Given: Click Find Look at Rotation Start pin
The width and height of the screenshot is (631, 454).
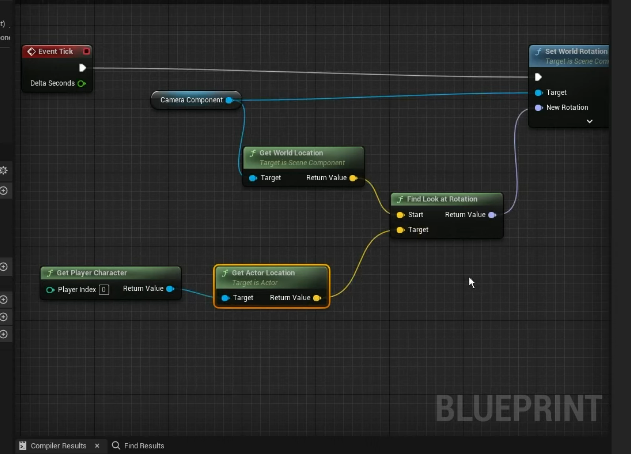Looking at the screenshot, I should pos(400,215).
